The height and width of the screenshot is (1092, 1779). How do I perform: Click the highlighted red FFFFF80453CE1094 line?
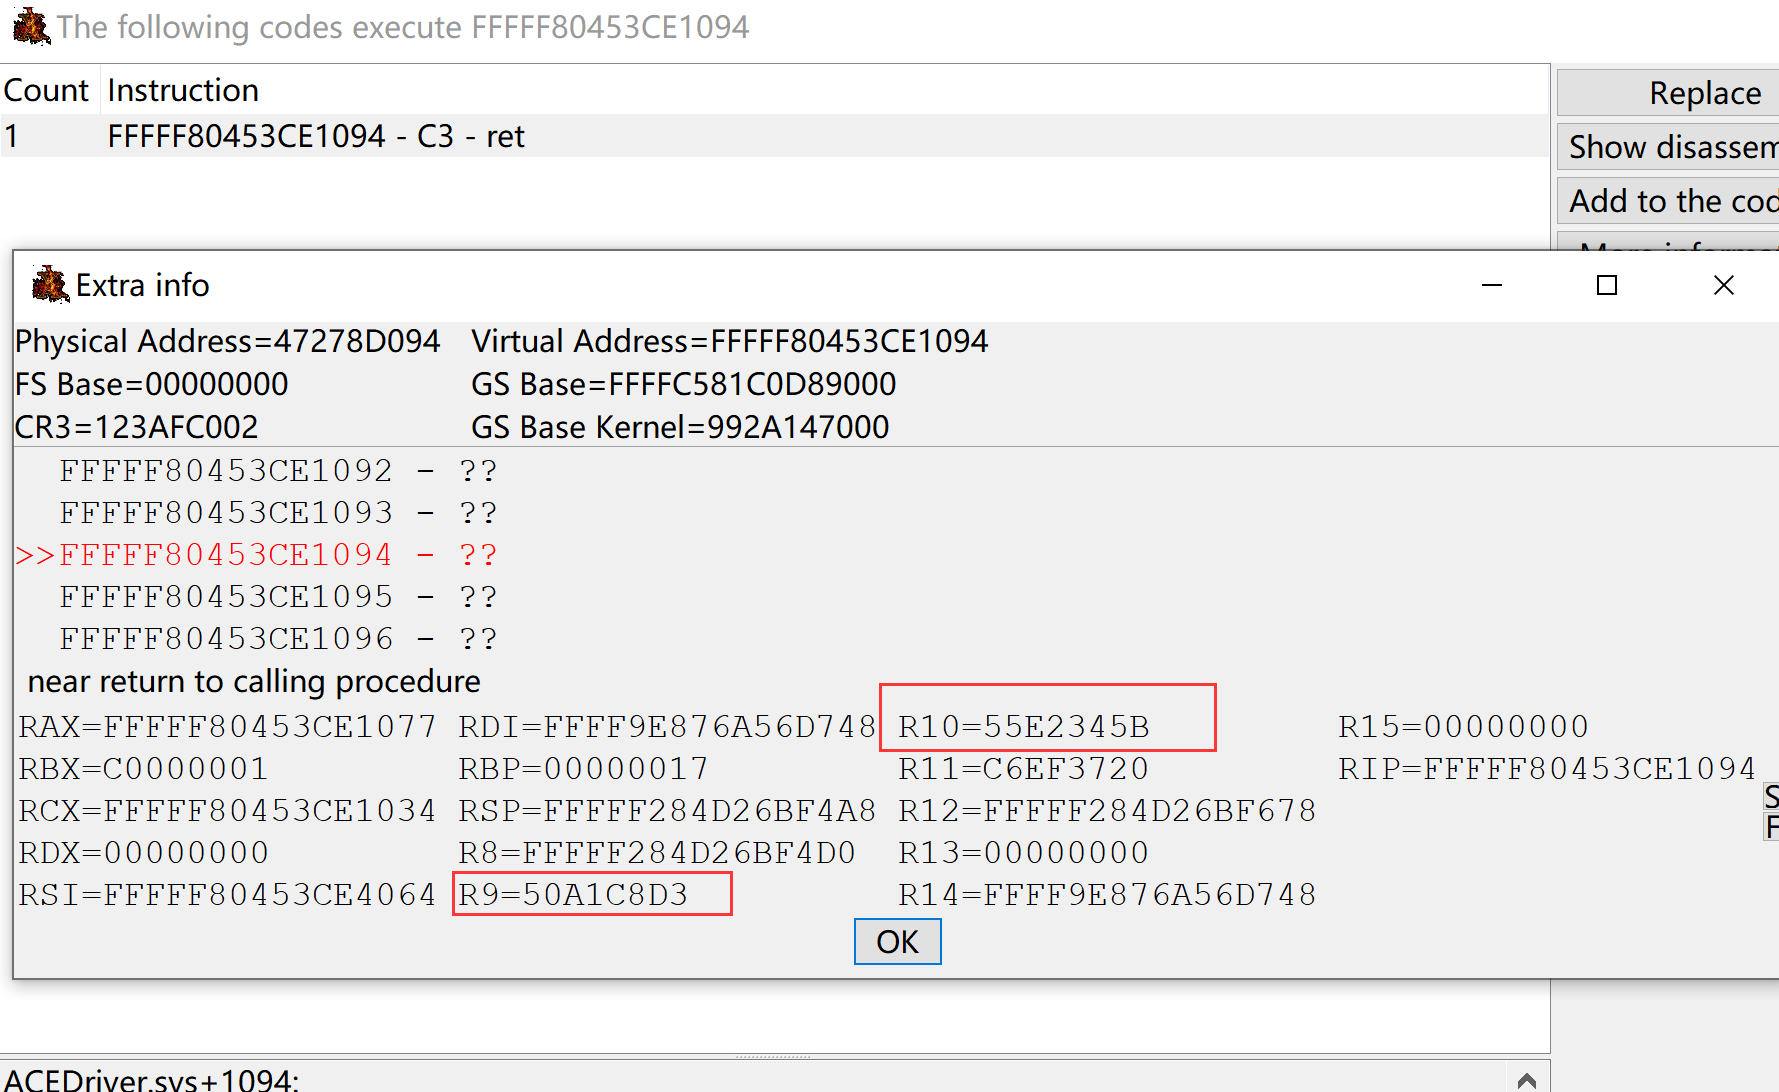226,555
